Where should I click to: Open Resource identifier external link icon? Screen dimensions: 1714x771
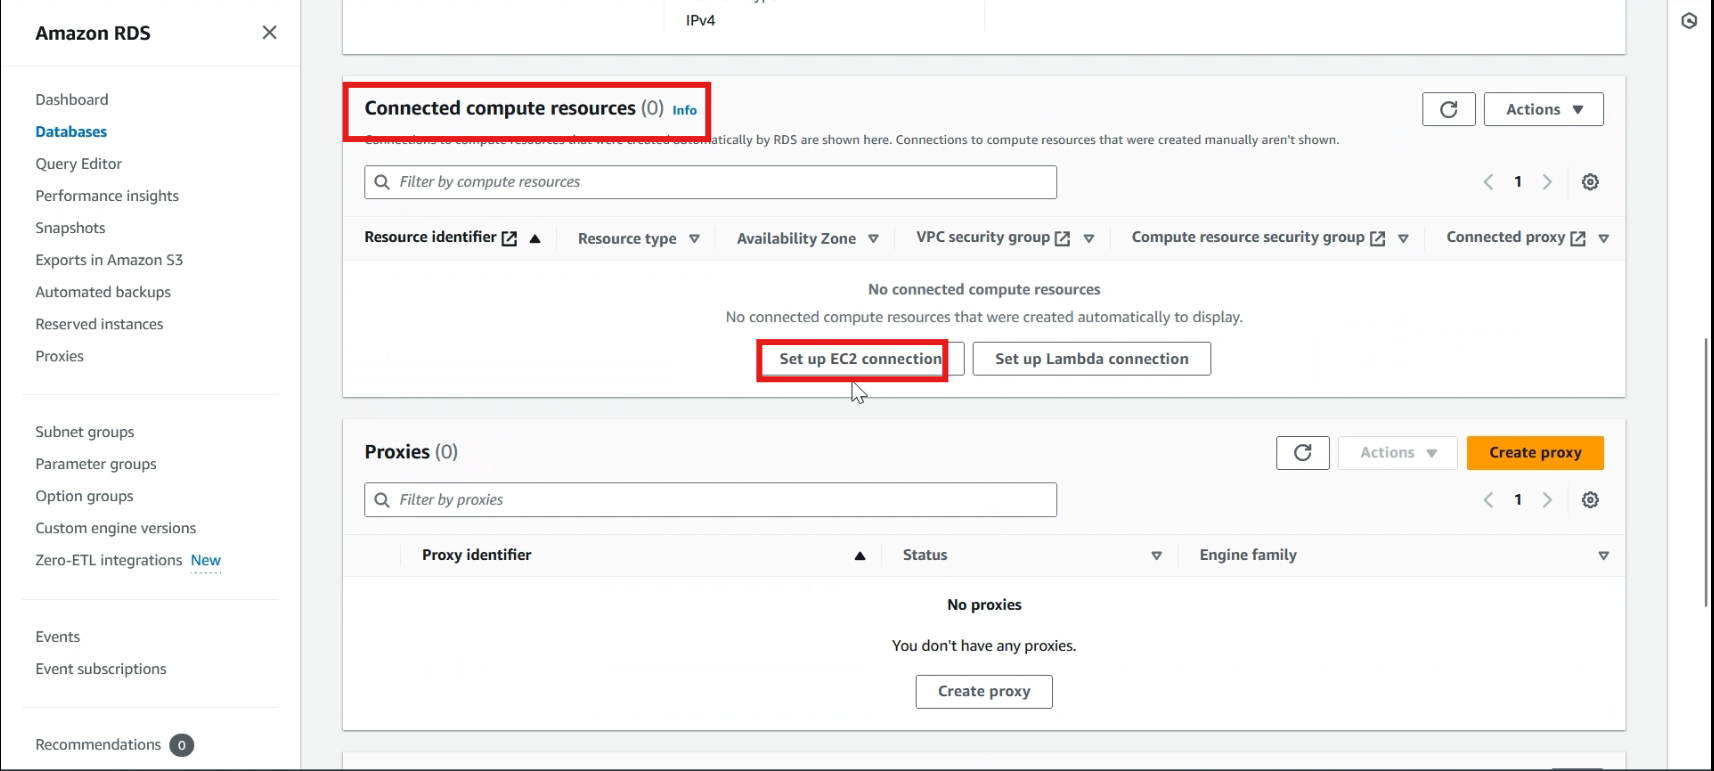509,238
